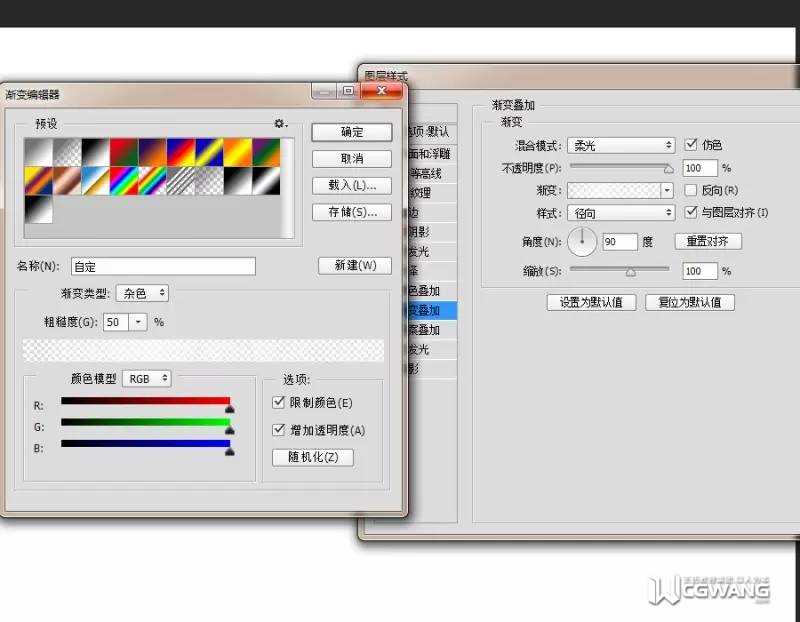Select the 颜色叠加 entry in the style list
The height and width of the screenshot is (622, 800).
coord(432,291)
